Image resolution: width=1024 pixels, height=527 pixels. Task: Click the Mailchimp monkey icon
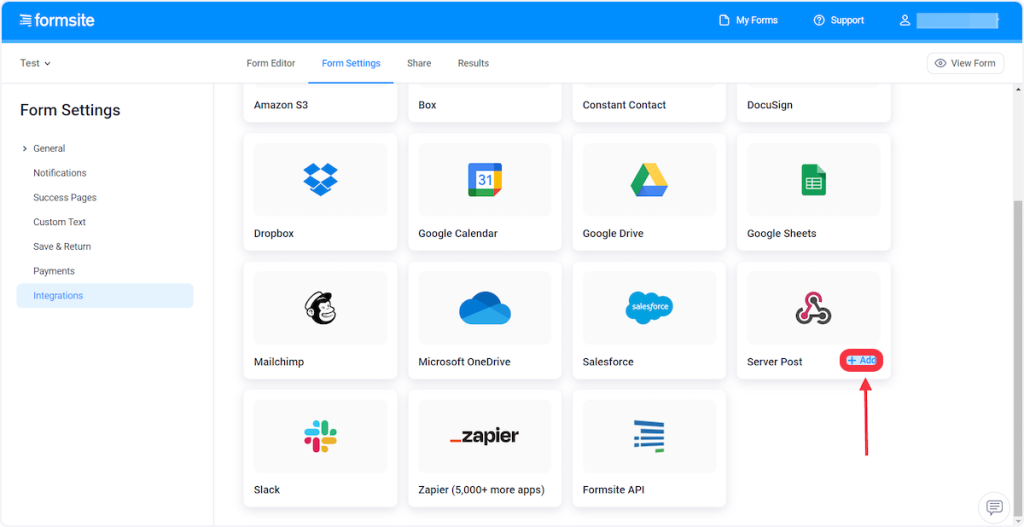320,308
